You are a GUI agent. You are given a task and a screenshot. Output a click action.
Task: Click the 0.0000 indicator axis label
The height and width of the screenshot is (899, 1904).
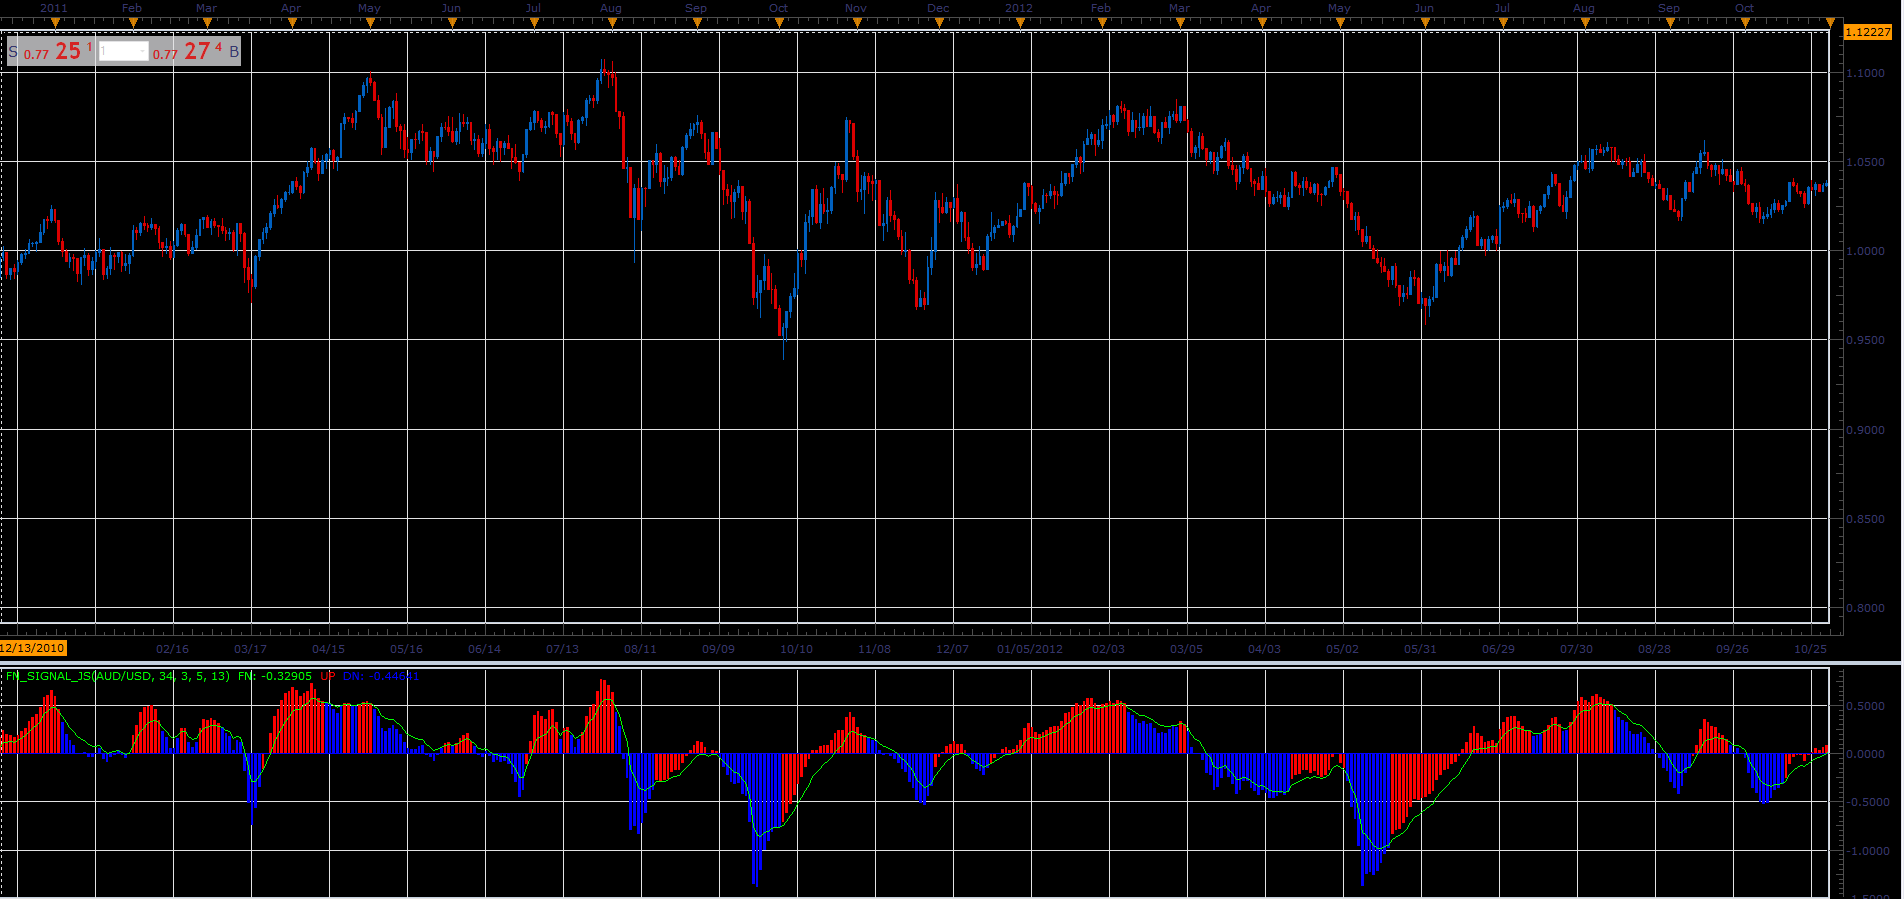pyautogui.click(x=1867, y=754)
